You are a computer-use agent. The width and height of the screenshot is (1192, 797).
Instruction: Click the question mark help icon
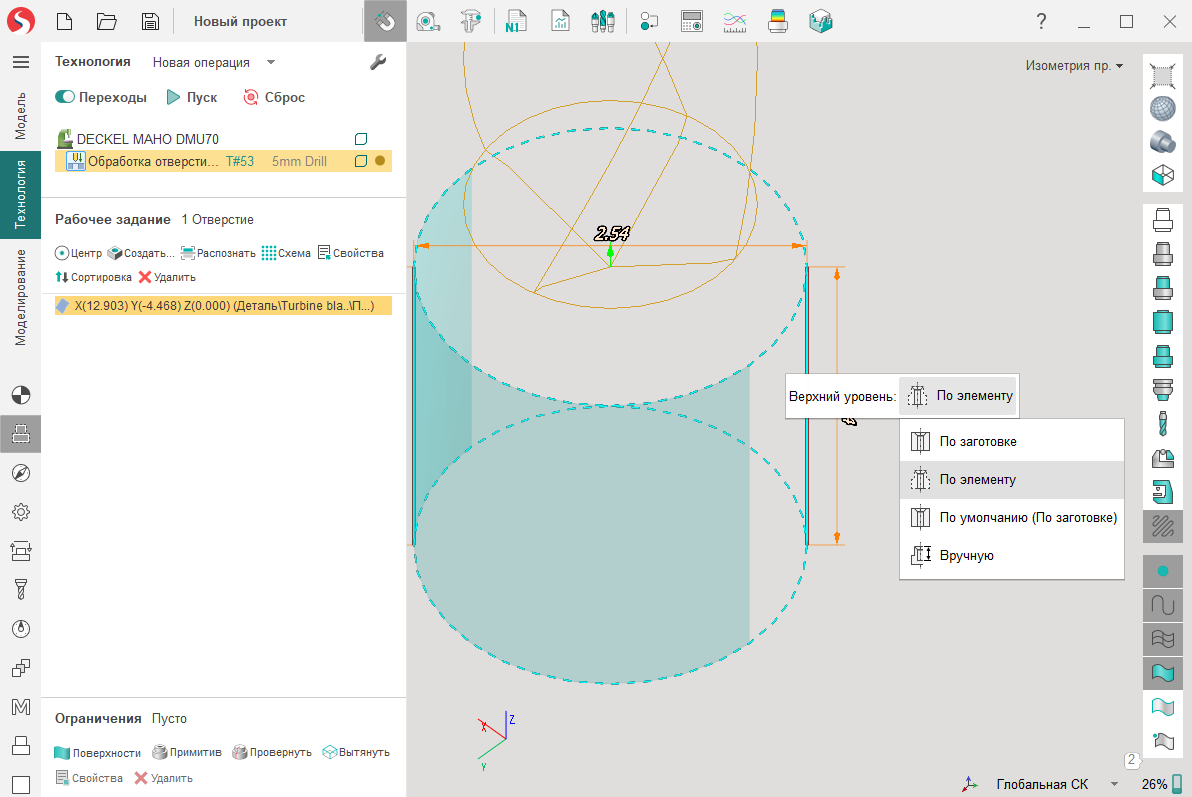(1041, 21)
